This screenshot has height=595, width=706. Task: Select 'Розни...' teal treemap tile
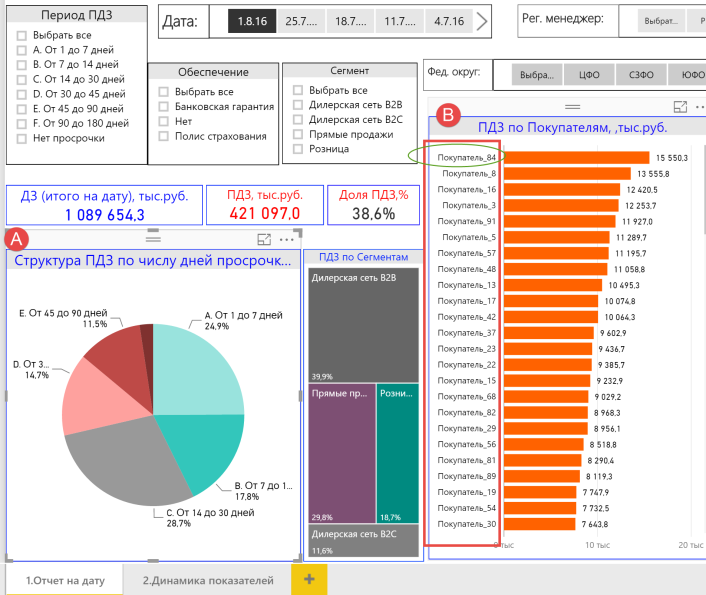pos(398,453)
